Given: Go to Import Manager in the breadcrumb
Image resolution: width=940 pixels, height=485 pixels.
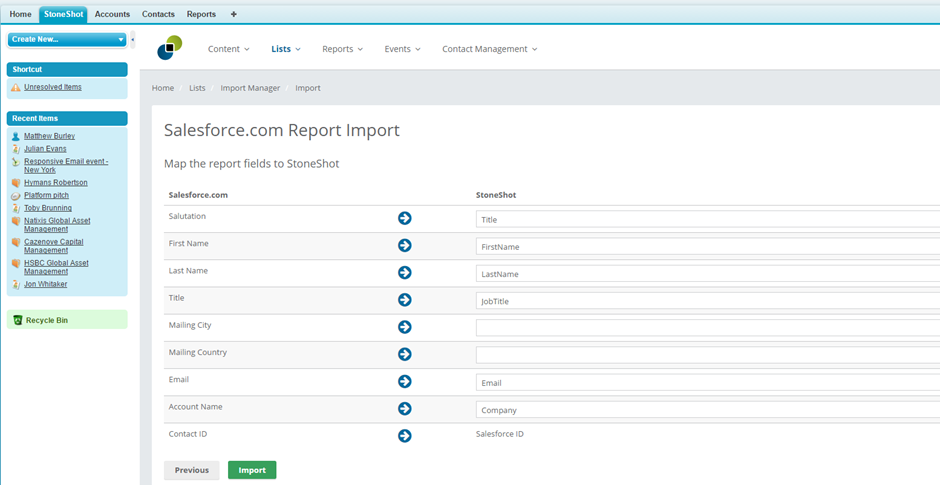Looking at the screenshot, I should point(250,88).
